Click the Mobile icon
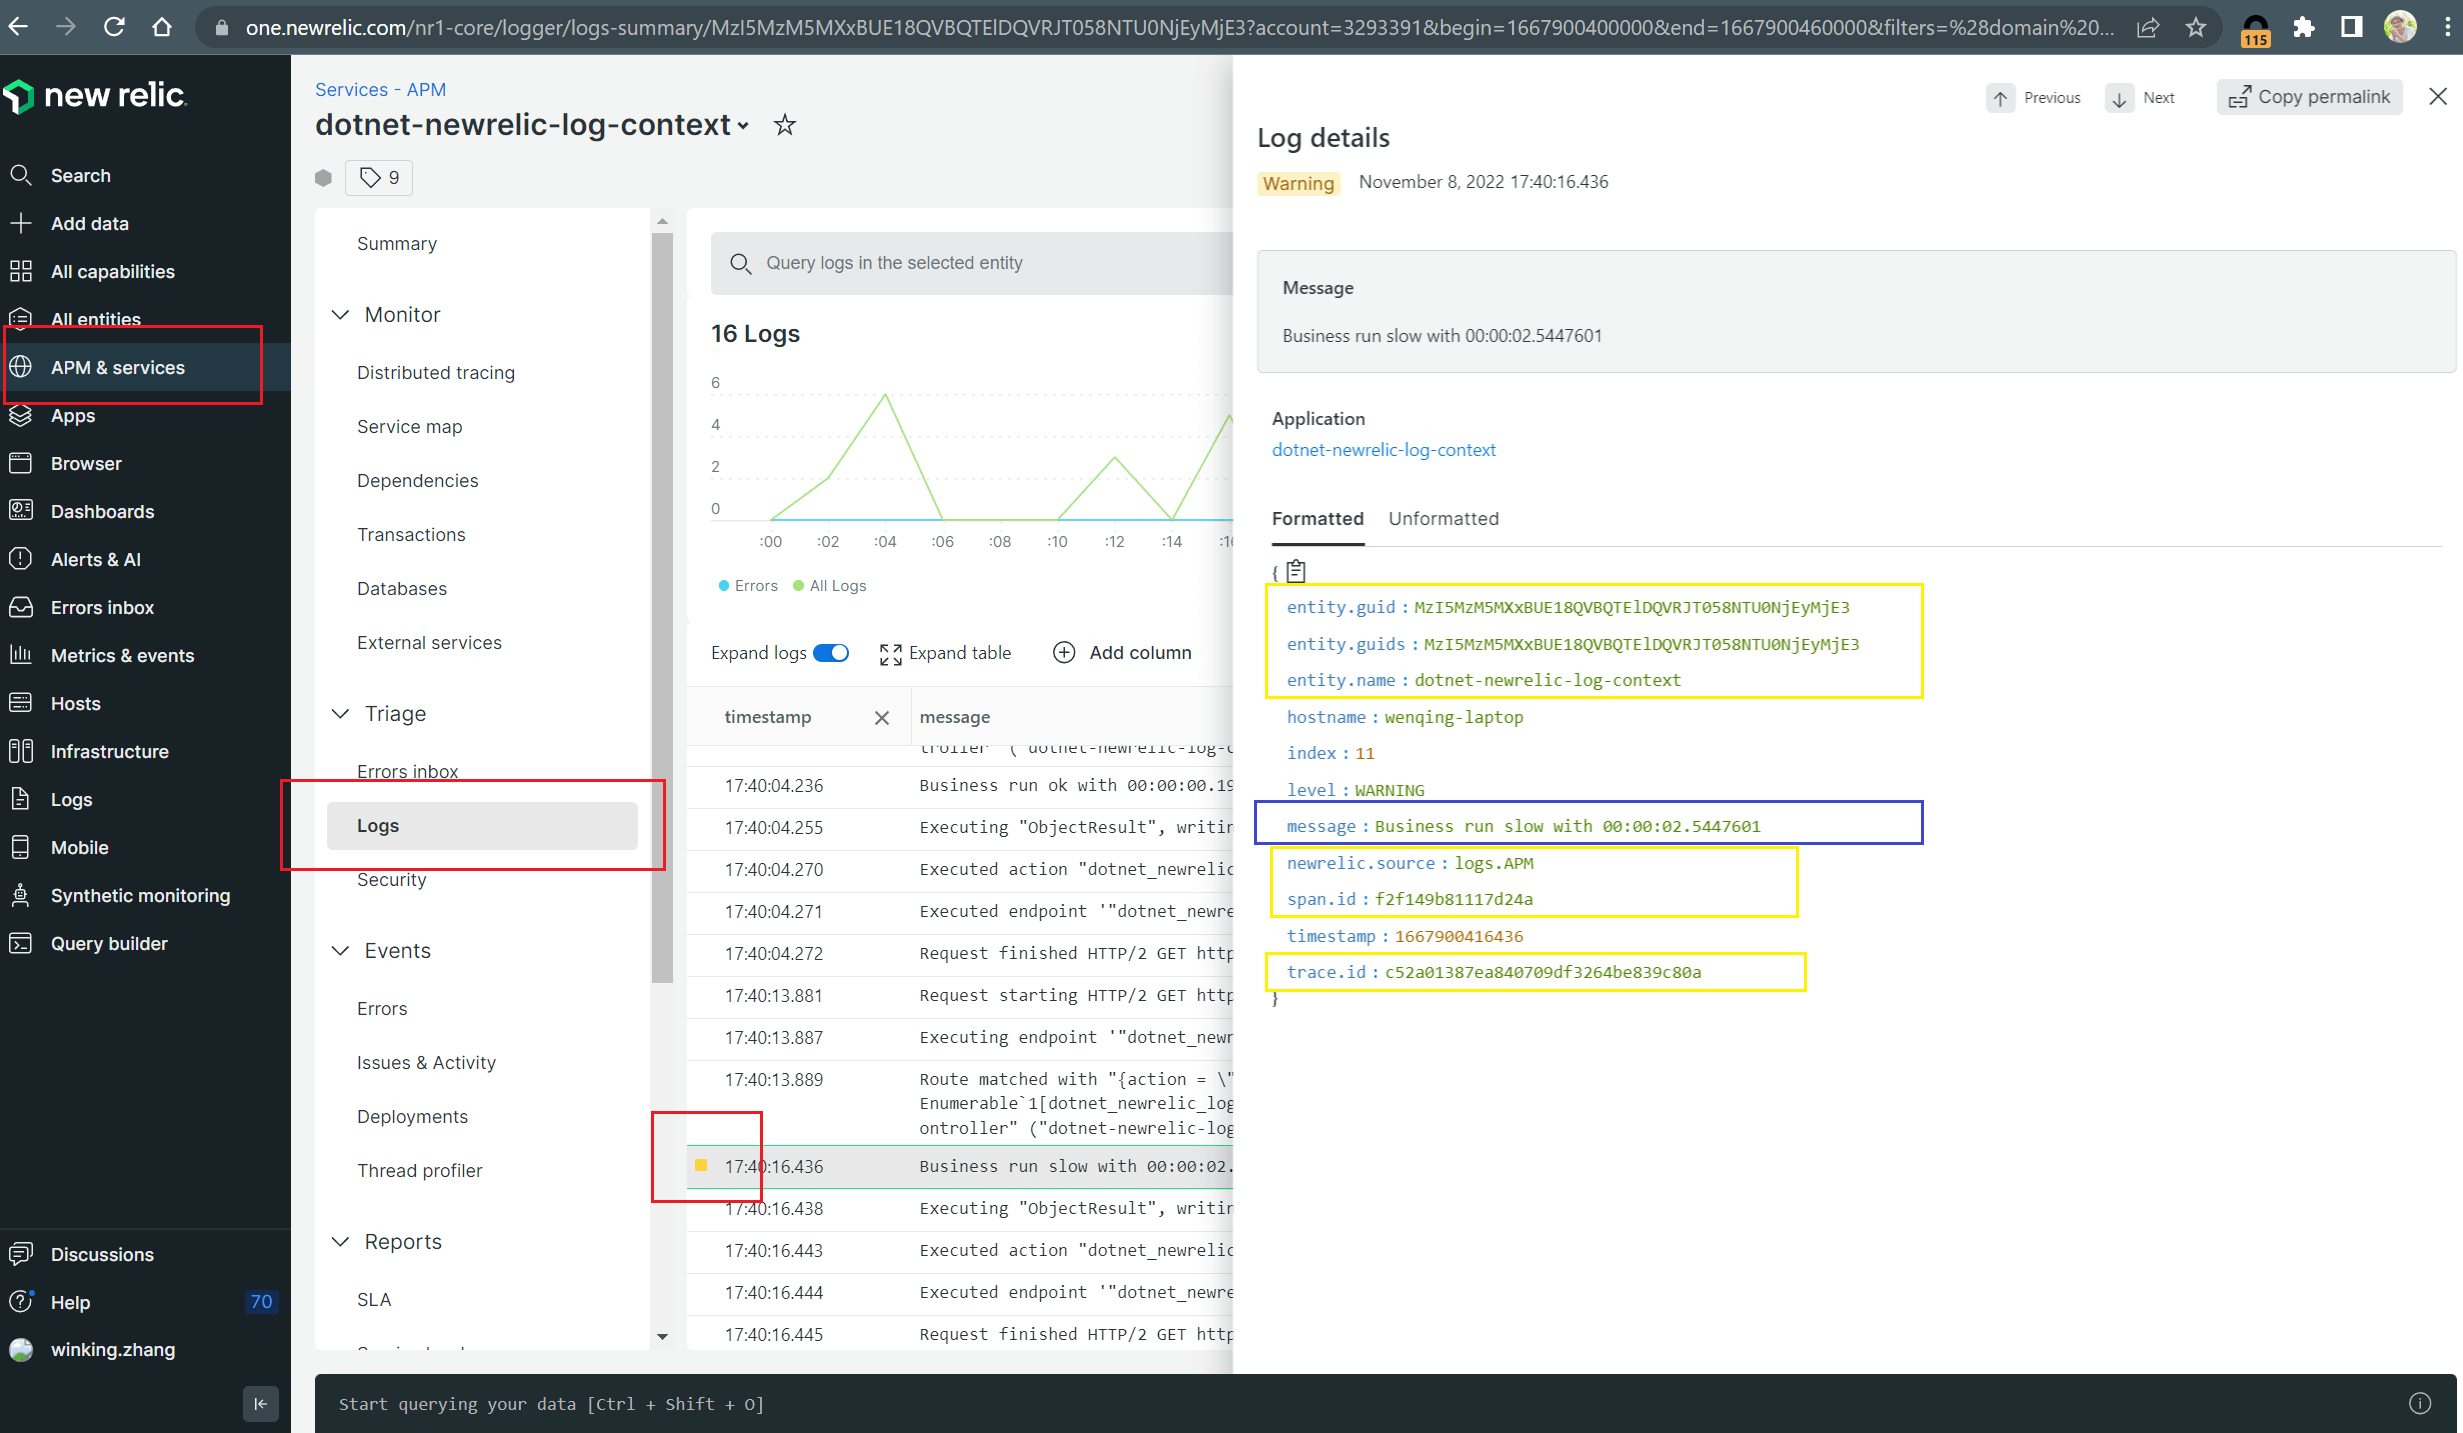Screen dimensions: 2463x1433 coord(21,847)
